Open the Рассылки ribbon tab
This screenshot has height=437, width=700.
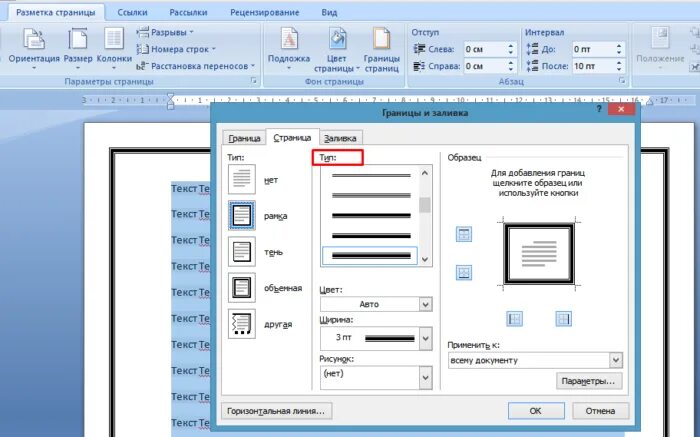pyautogui.click(x=188, y=12)
